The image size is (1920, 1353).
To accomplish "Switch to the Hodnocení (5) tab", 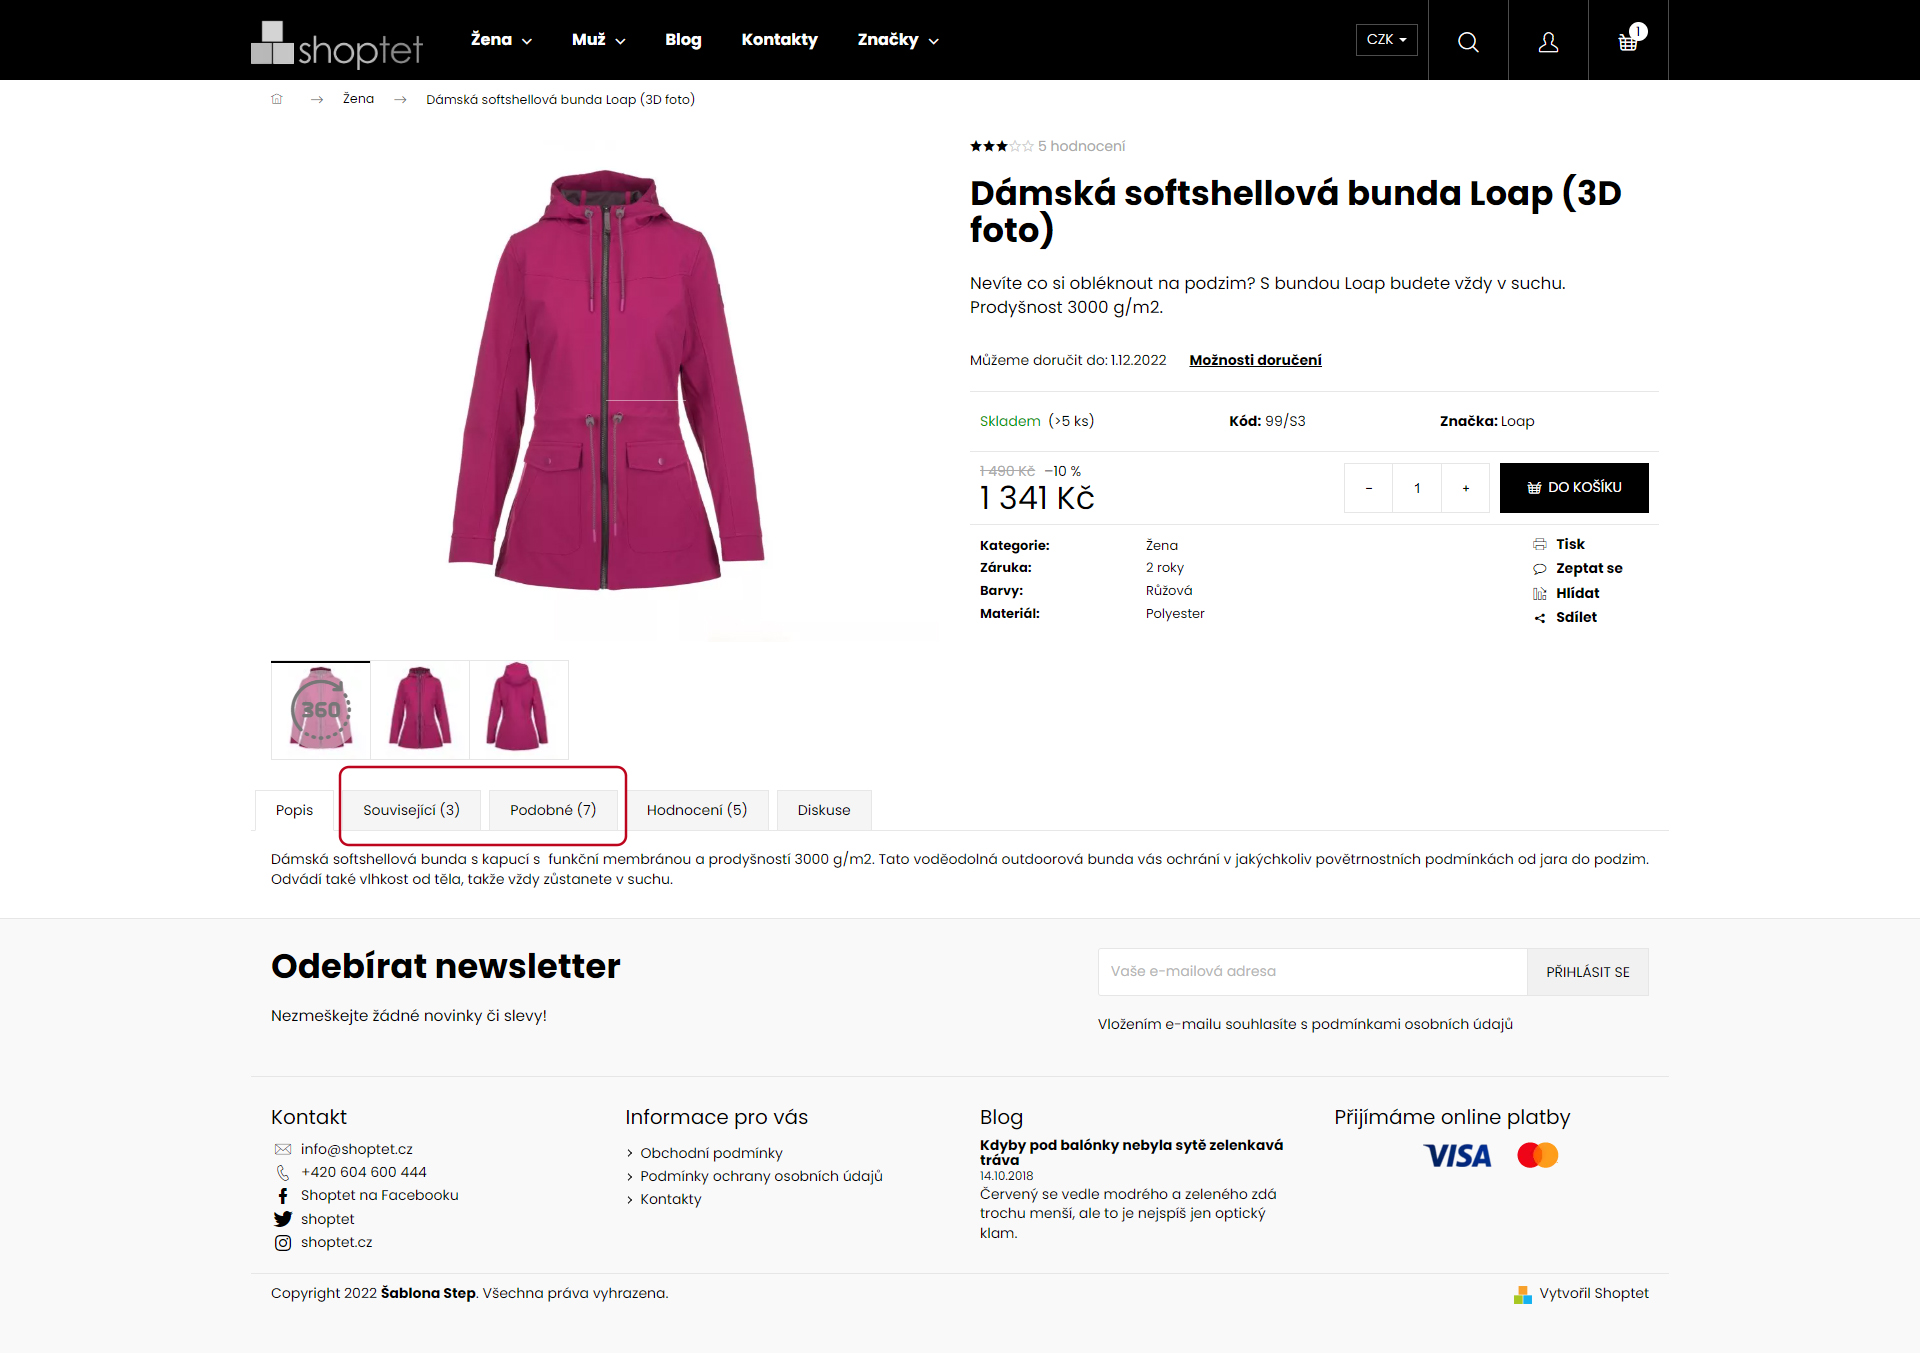I will coord(697,810).
